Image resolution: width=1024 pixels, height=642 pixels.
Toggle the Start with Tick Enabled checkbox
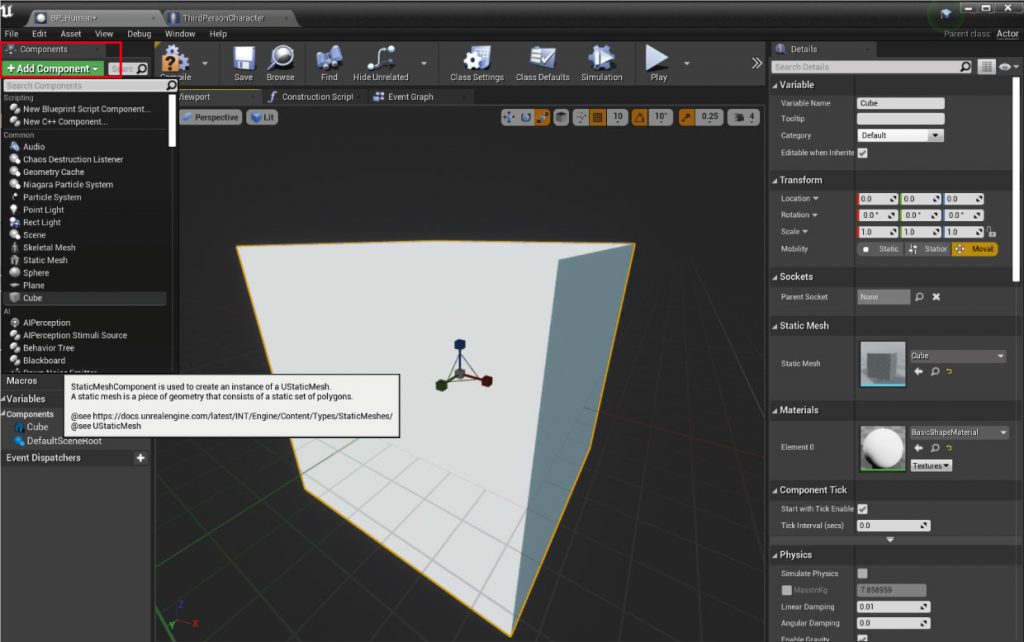pos(863,509)
